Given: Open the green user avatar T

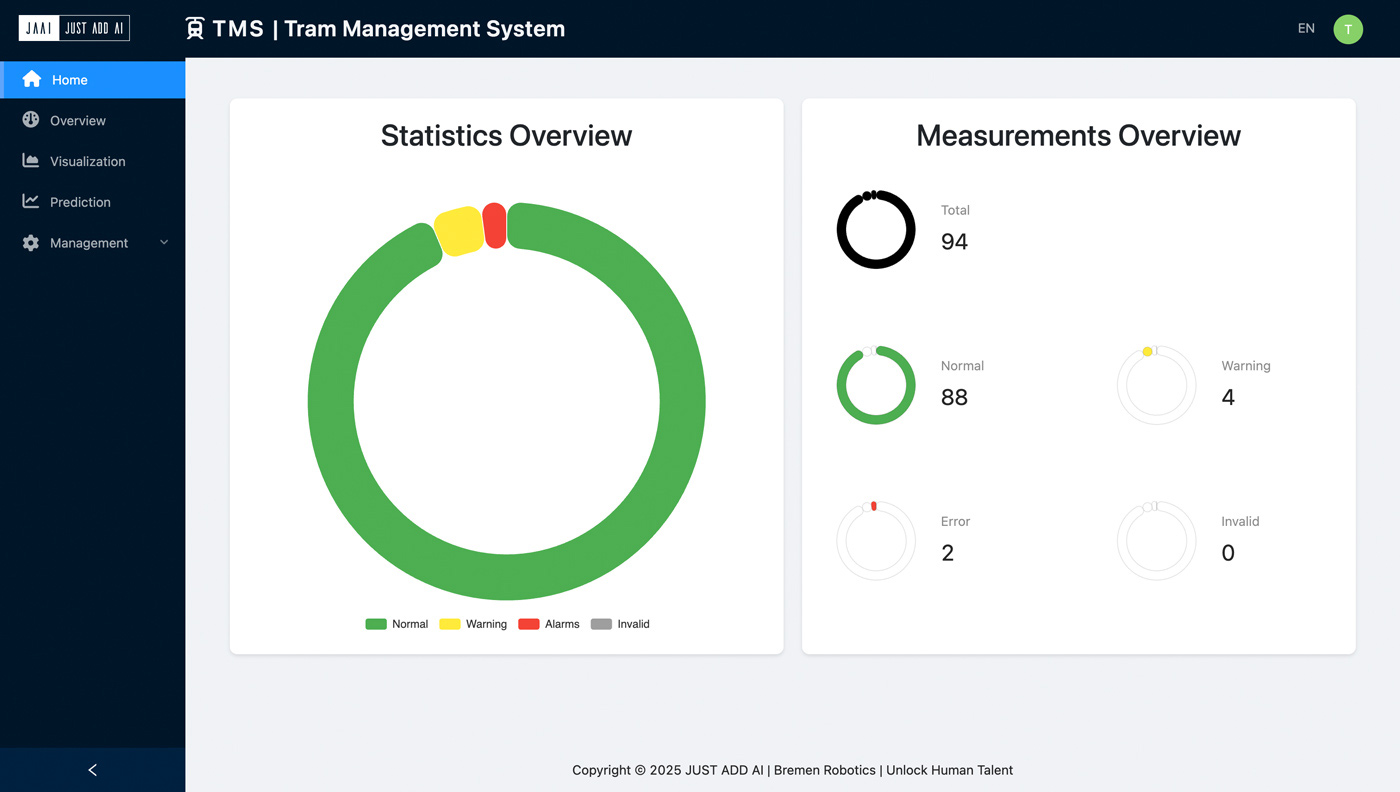Looking at the screenshot, I should (x=1347, y=29).
